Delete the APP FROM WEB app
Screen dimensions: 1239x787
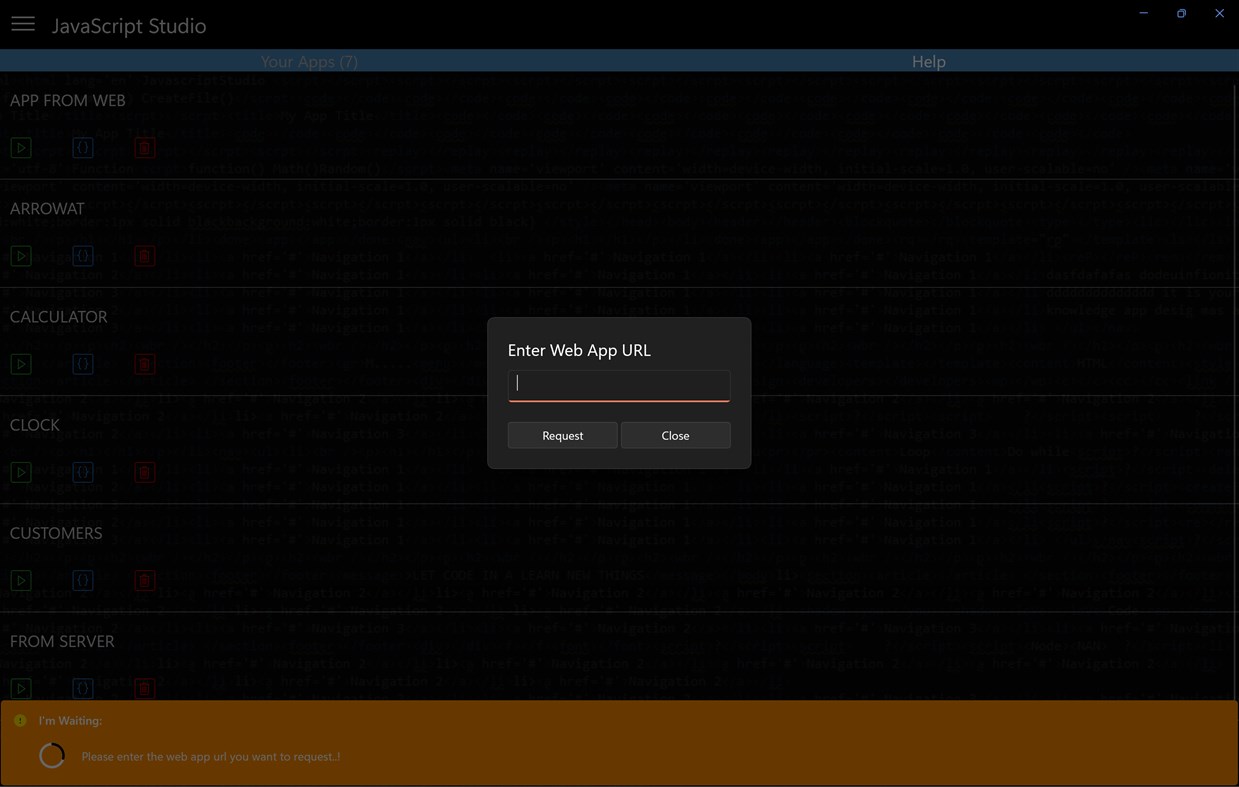tap(144, 148)
